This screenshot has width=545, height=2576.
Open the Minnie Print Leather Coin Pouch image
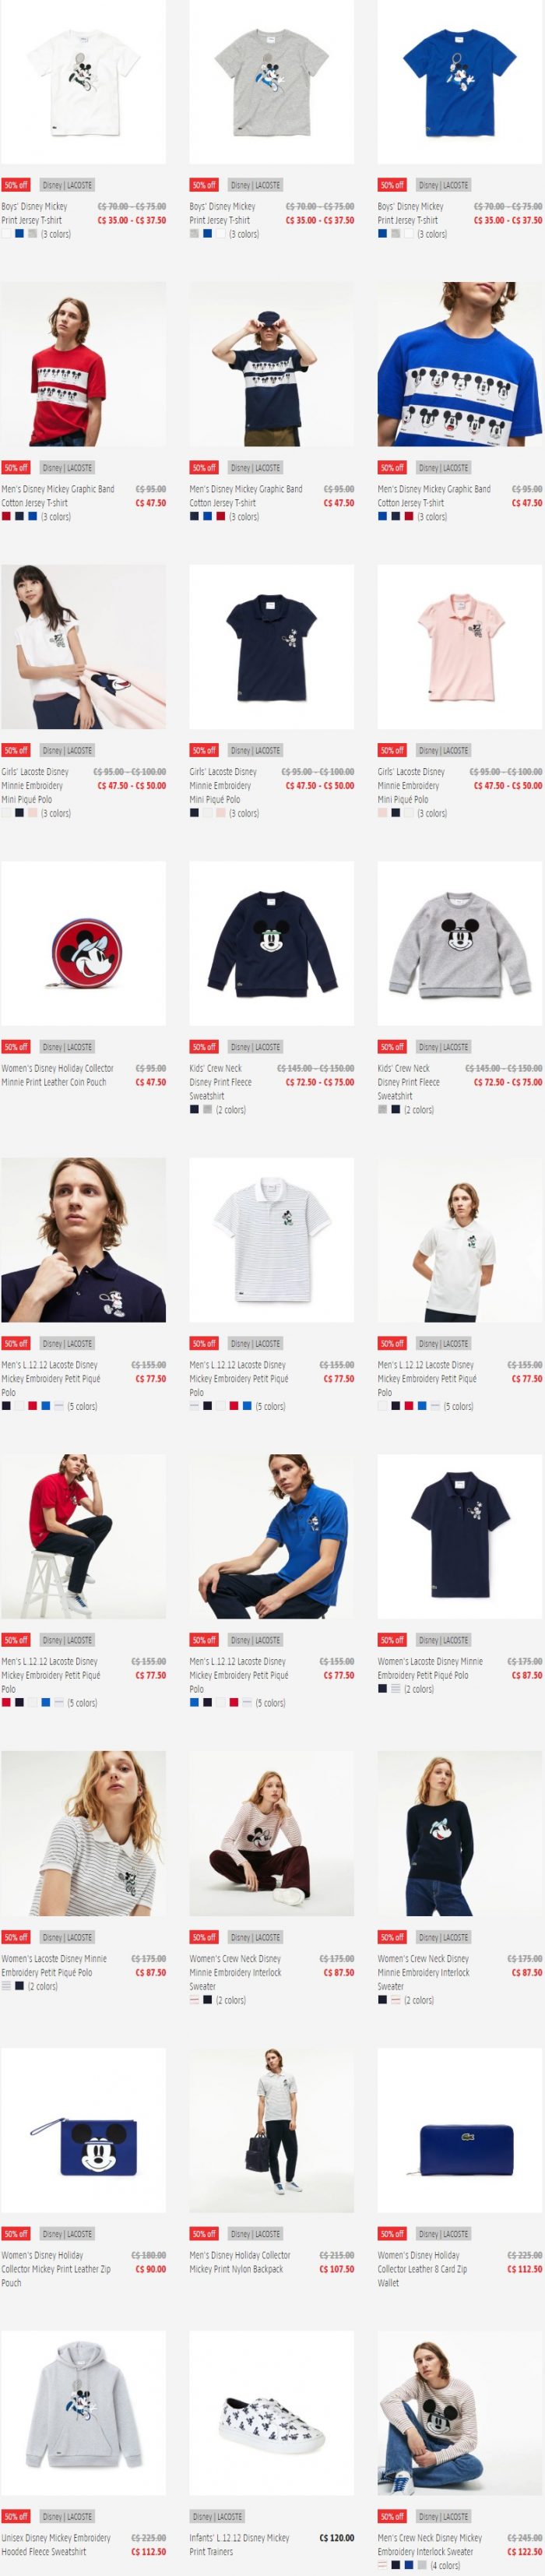tap(83, 943)
